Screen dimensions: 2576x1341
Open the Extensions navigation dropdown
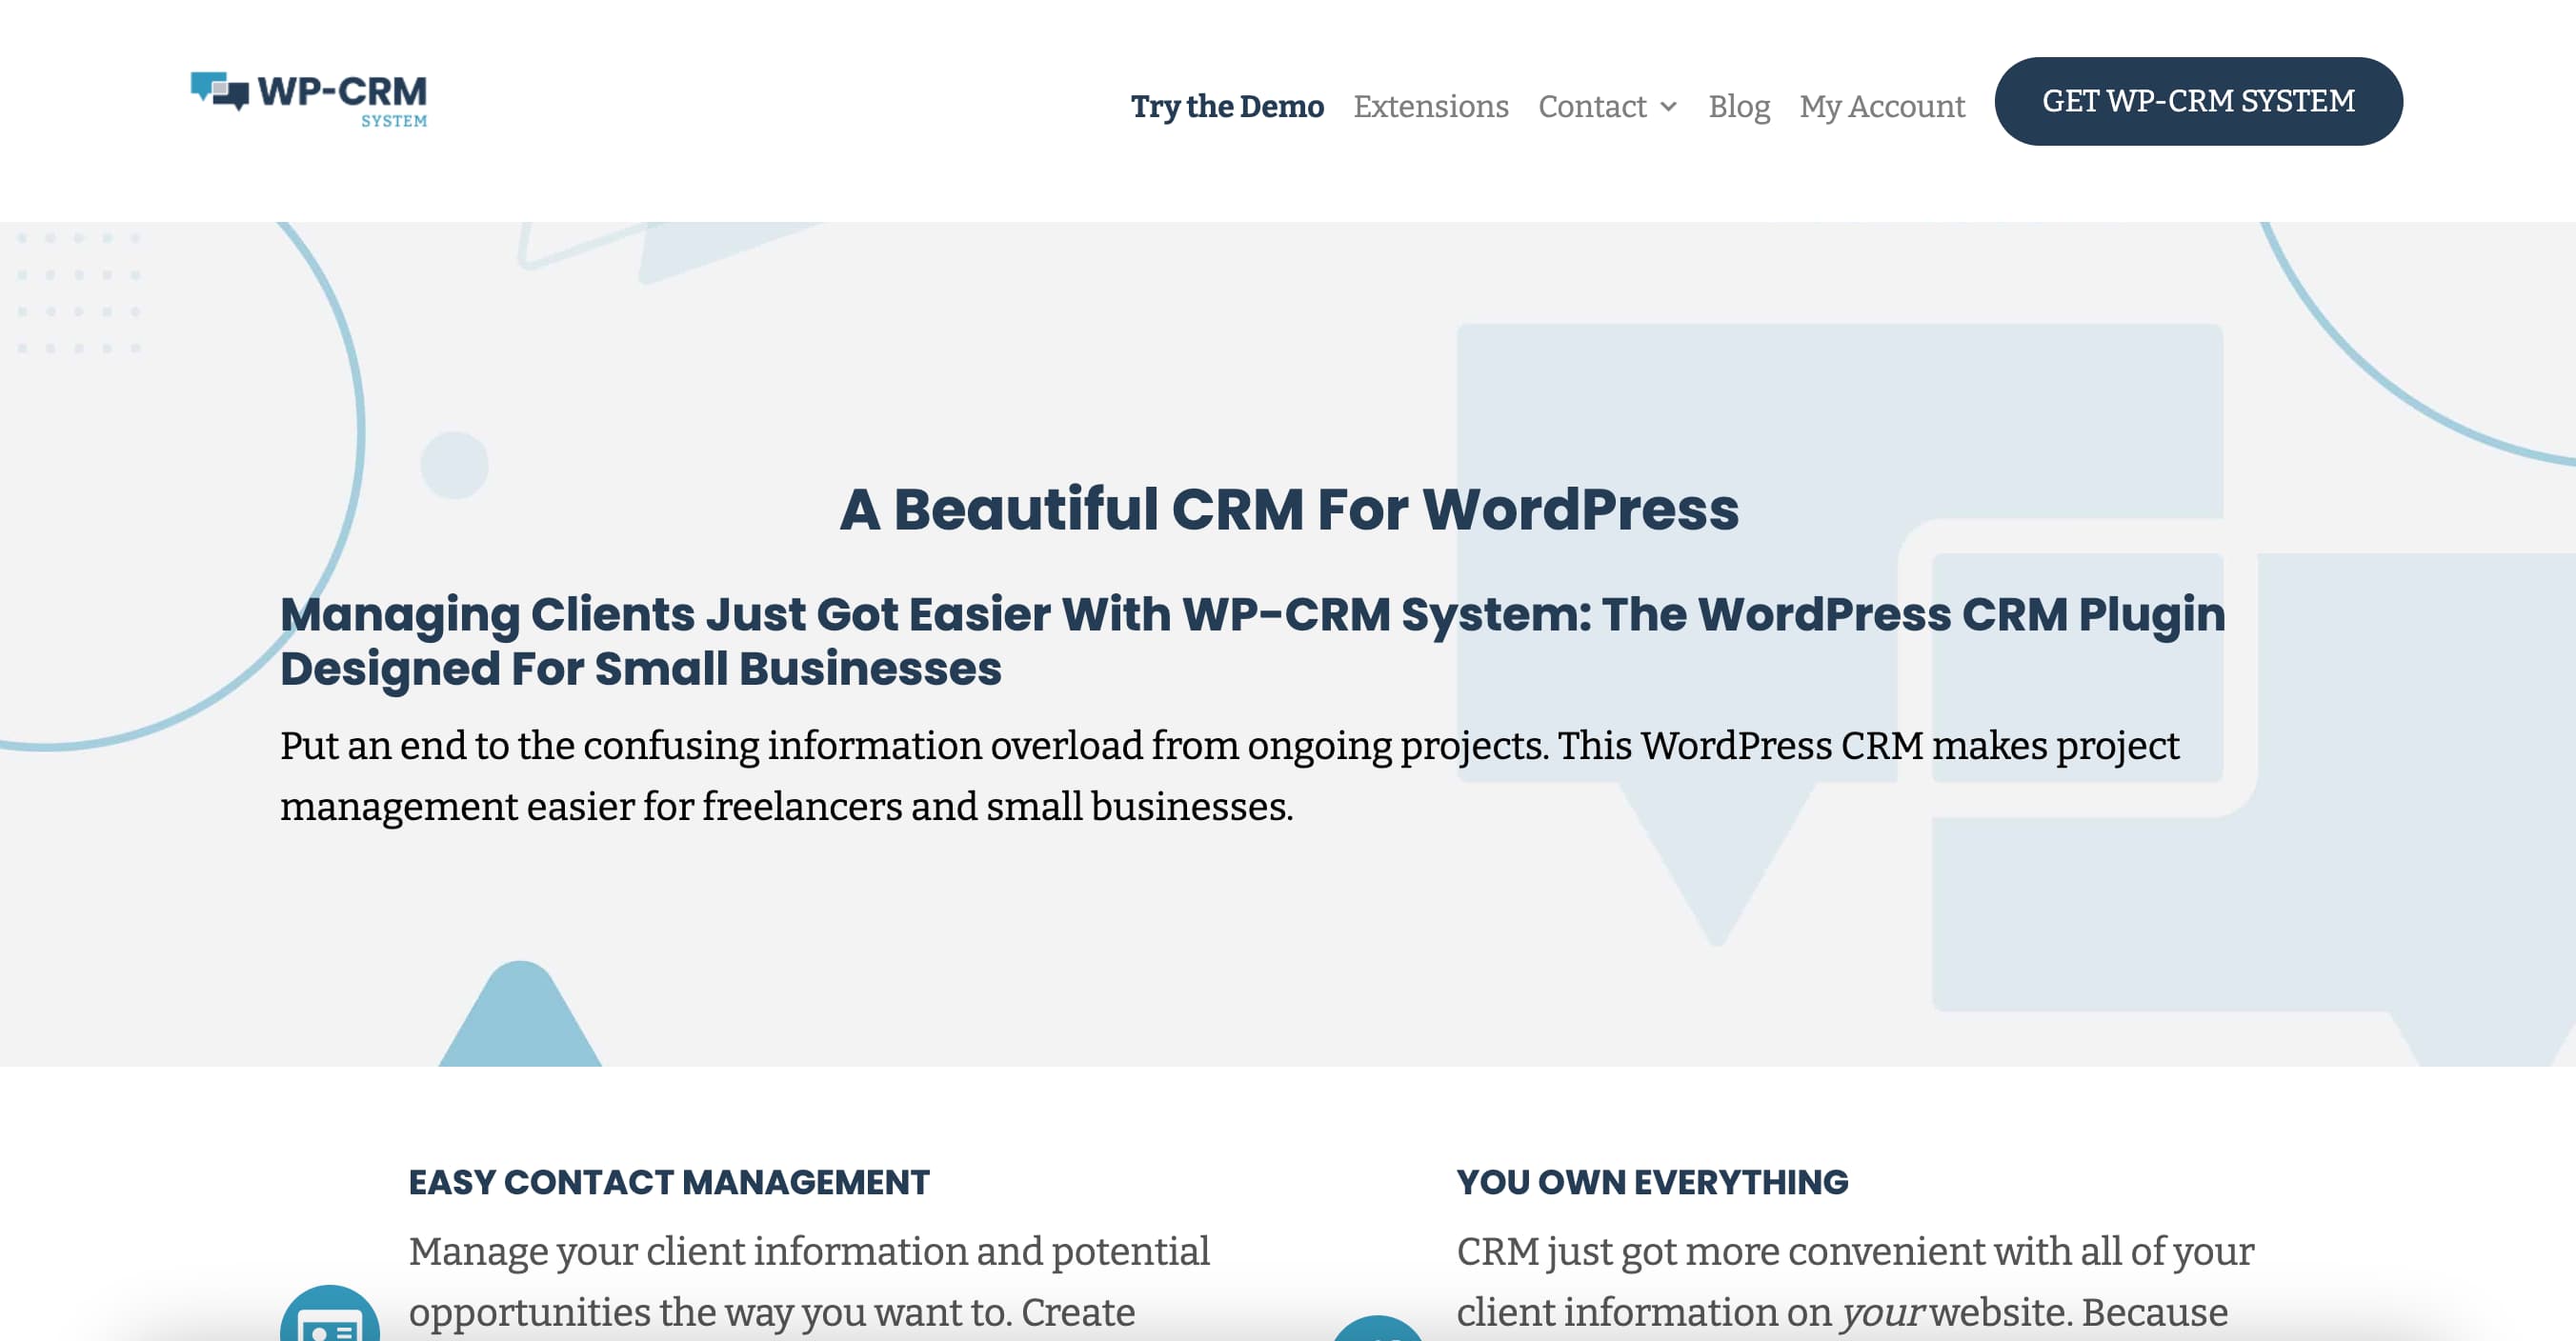click(1429, 104)
